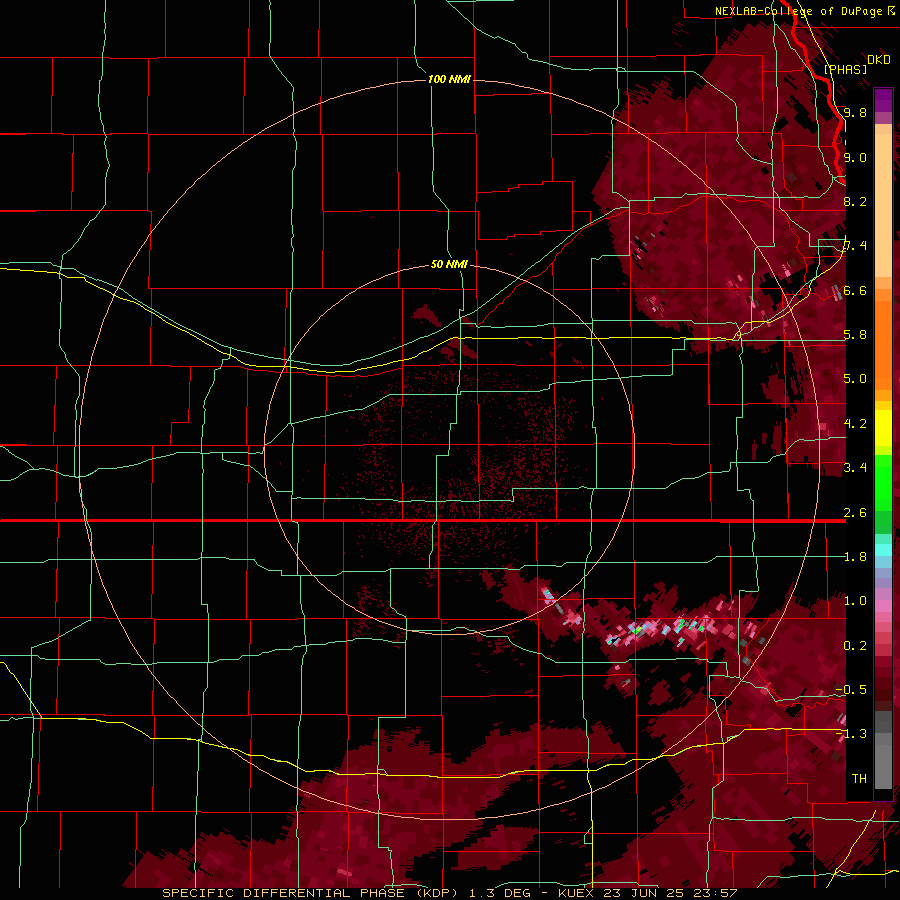Click the TH label on the color scale
Image resolution: width=900 pixels, height=900 pixels.
(x=859, y=779)
